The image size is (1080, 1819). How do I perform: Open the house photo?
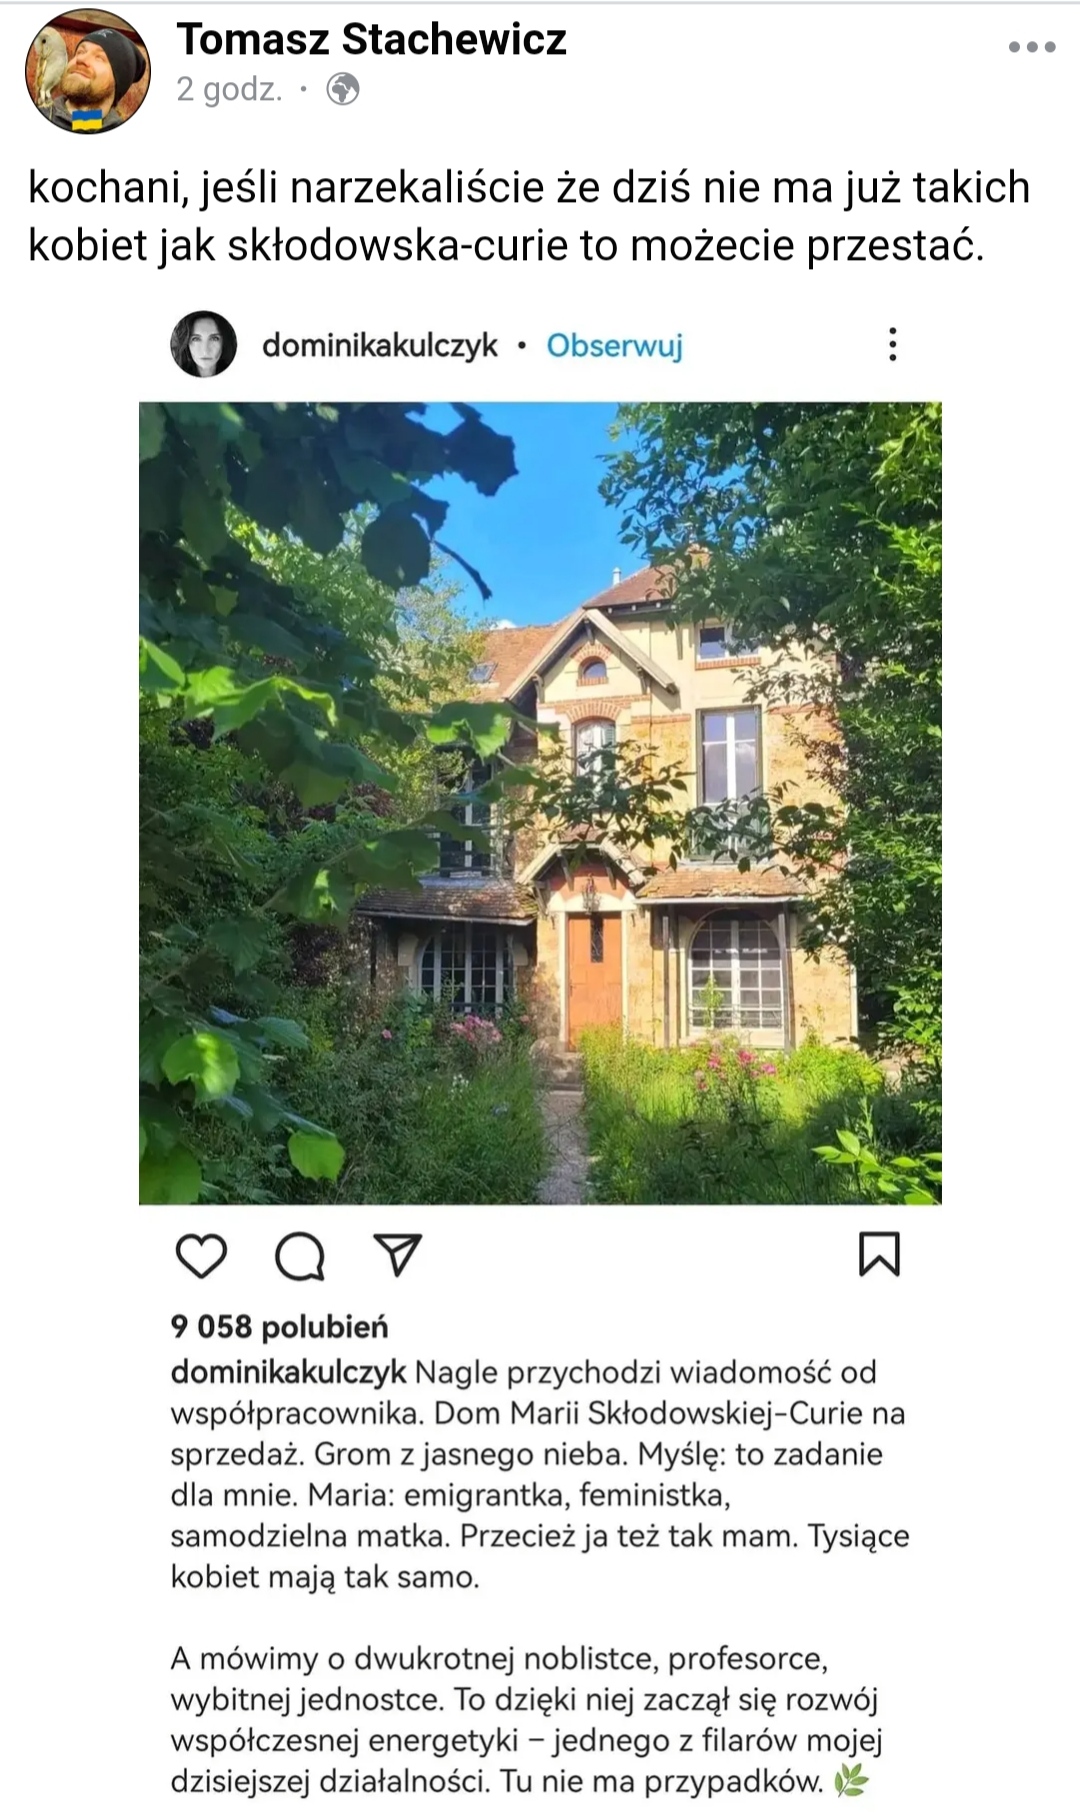pos(540,803)
